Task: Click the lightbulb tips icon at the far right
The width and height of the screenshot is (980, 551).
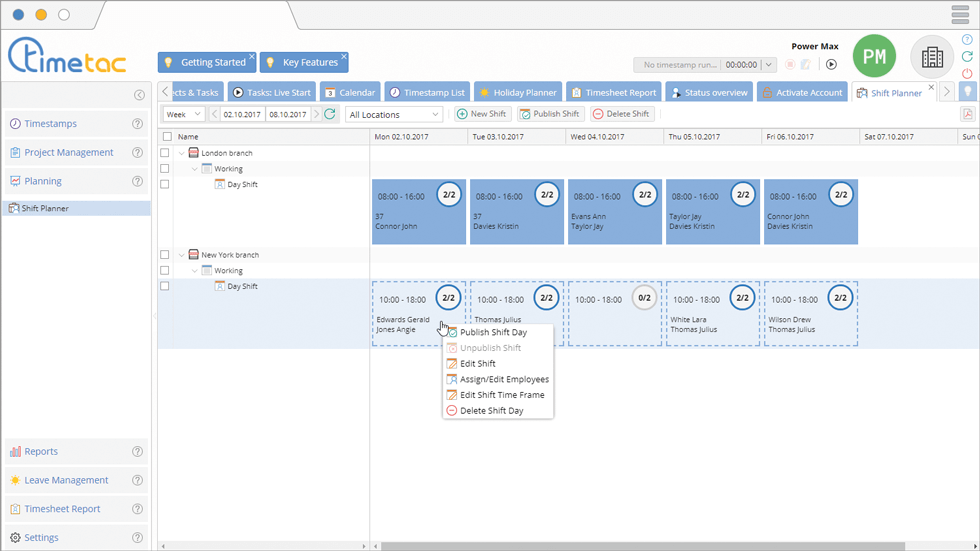Action: [x=968, y=92]
